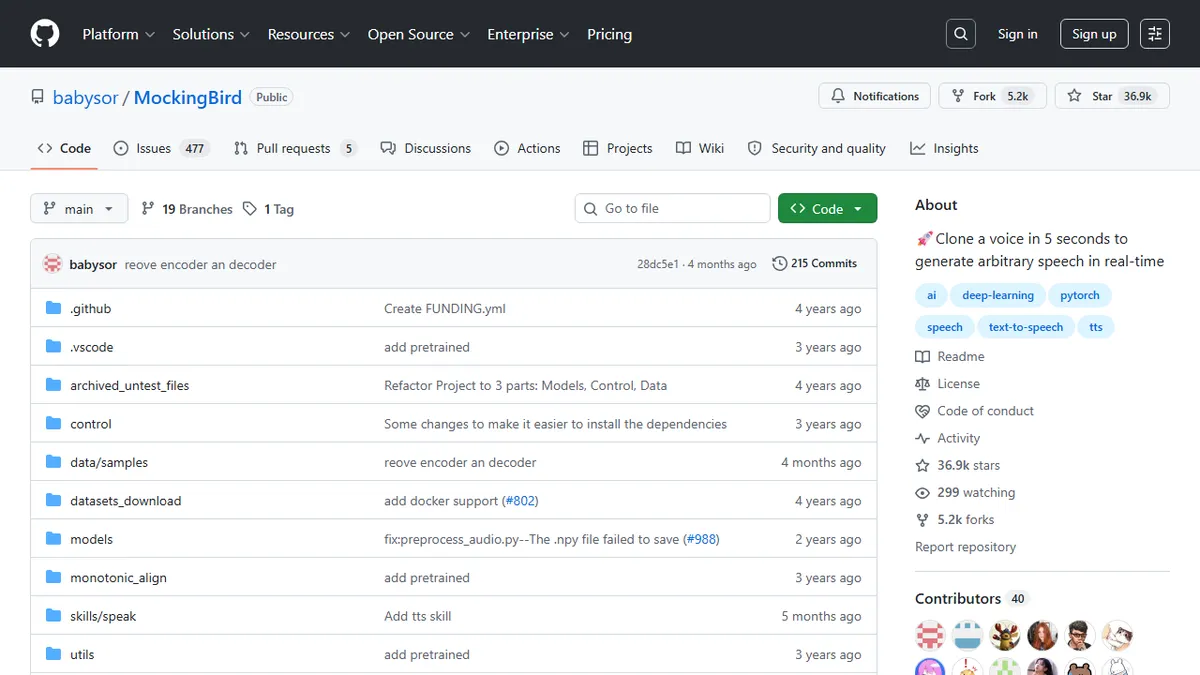Image resolution: width=1200 pixels, height=675 pixels.
Task: Expand the Resources menu
Action: coord(309,34)
